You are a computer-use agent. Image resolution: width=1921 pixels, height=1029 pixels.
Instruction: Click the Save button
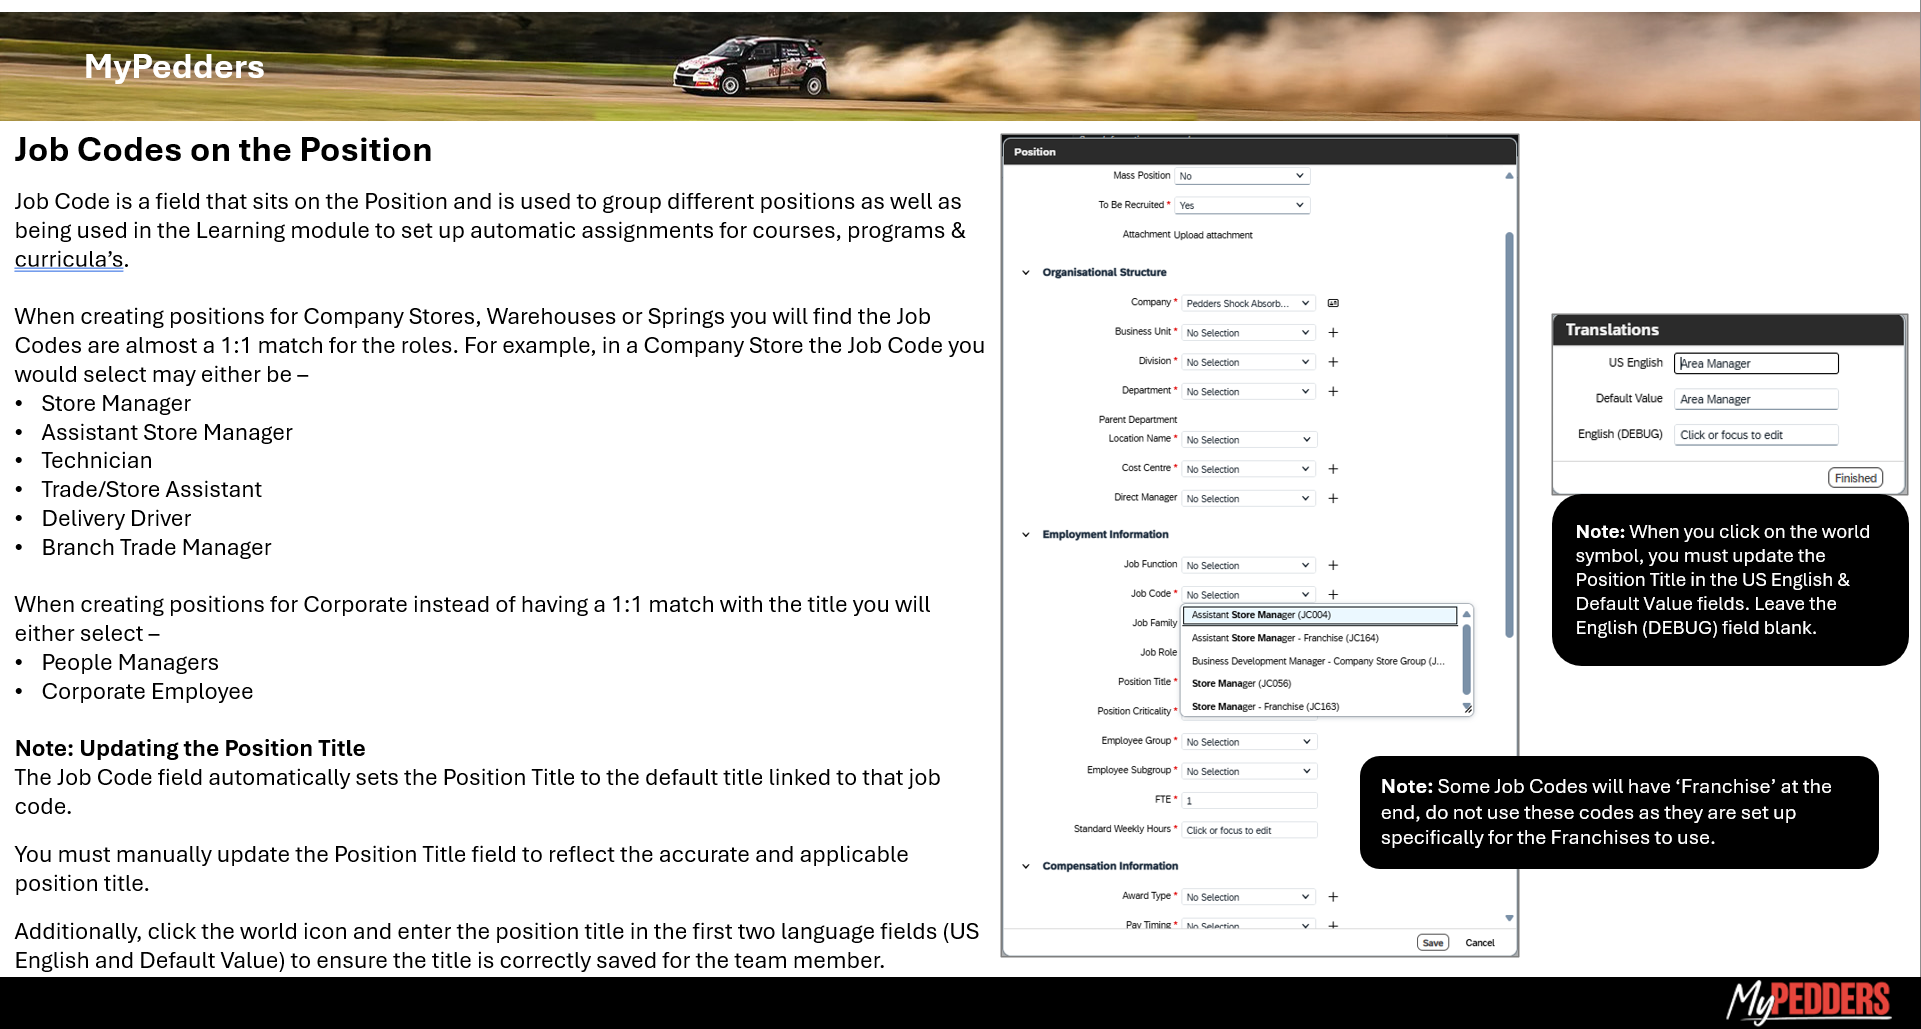(x=1432, y=943)
